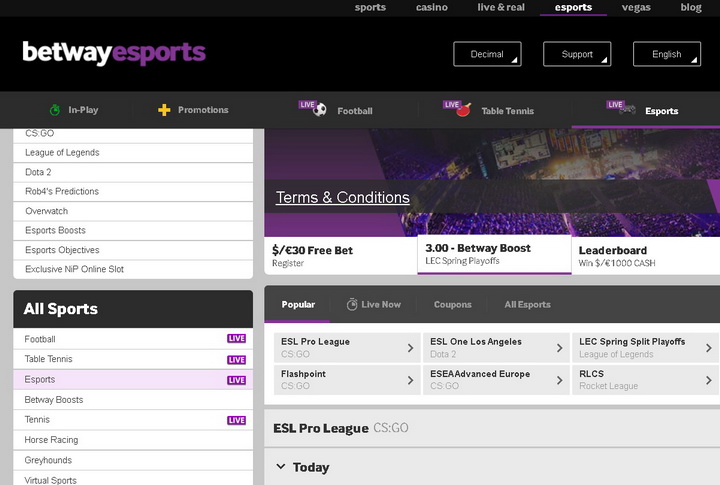The width and height of the screenshot is (720, 485).
Task: Open Flashpoint CS:GO chevron
Action: pyautogui.click(x=411, y=380)
